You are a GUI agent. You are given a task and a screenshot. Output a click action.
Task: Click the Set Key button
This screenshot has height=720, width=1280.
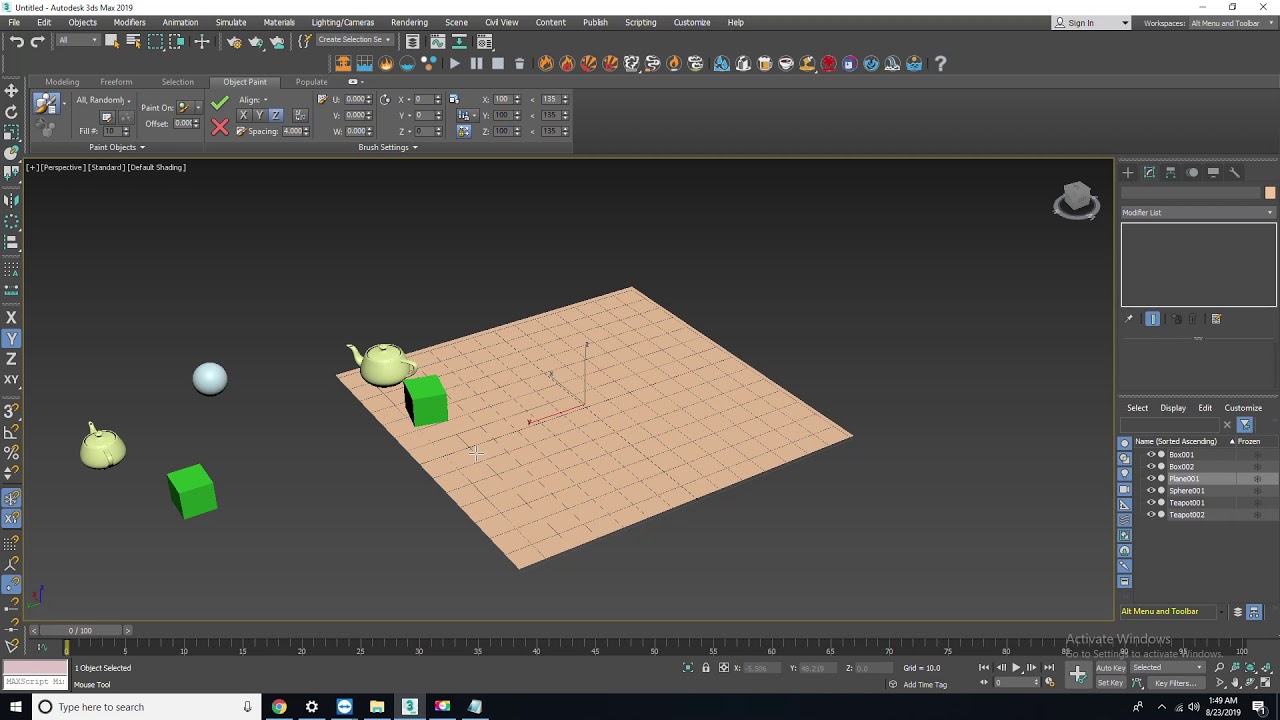(1110, 684)
